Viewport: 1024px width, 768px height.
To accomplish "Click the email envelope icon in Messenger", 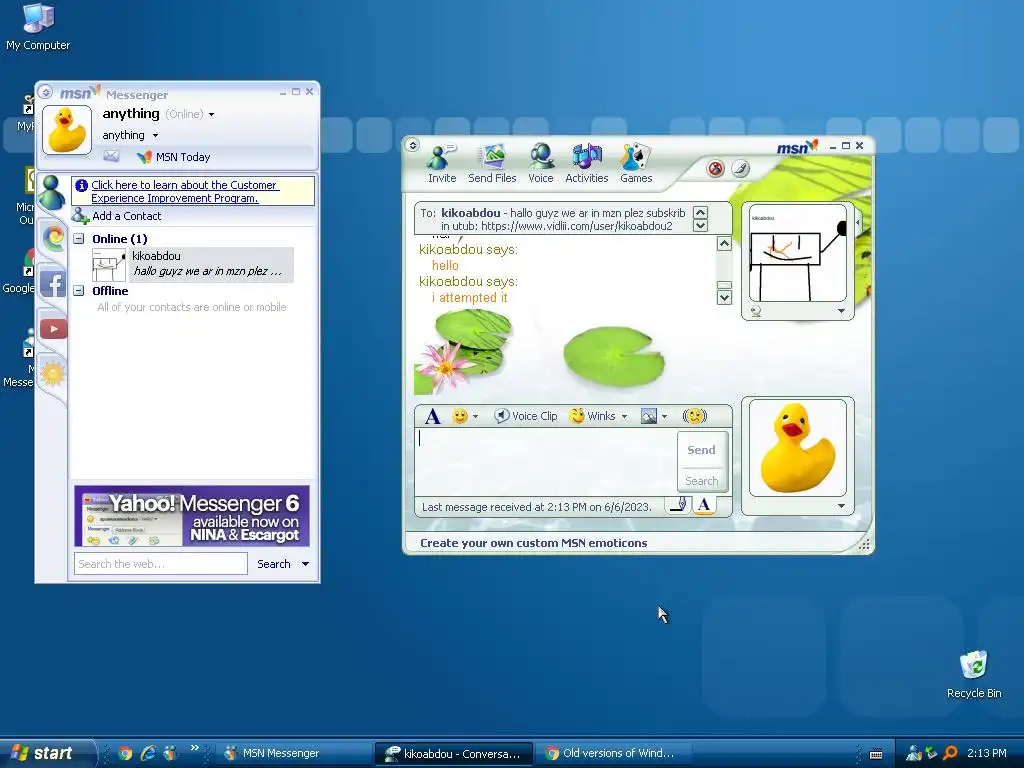I will click(111, 156).
